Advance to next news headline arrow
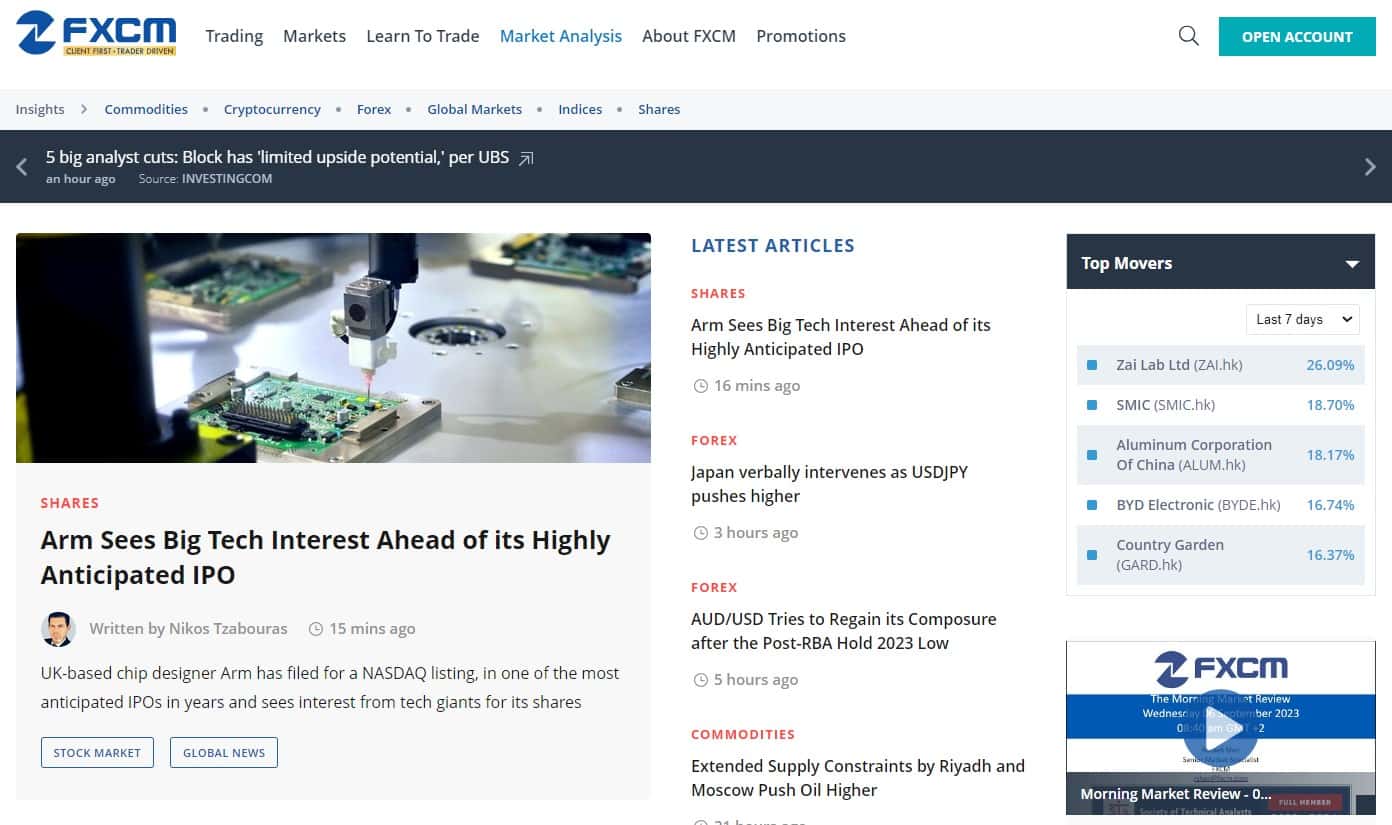Image resolution: width=1392 pixels, height=825 pixels. [1370, 167]
